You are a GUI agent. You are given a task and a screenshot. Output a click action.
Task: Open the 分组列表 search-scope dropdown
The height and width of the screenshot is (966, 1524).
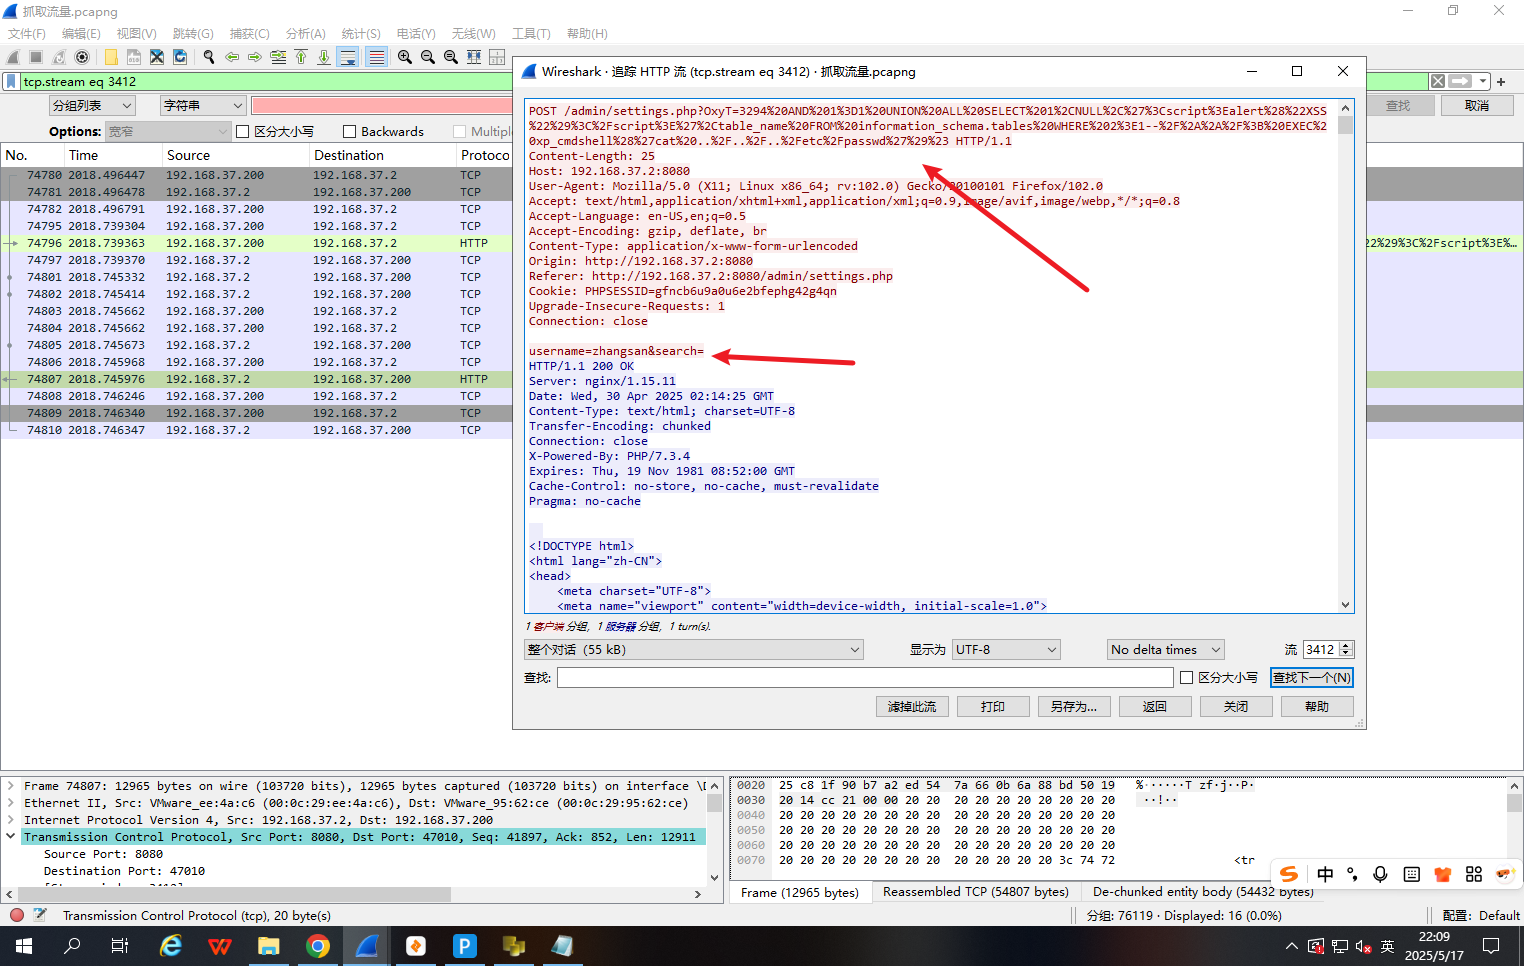(x=92, y=106)
